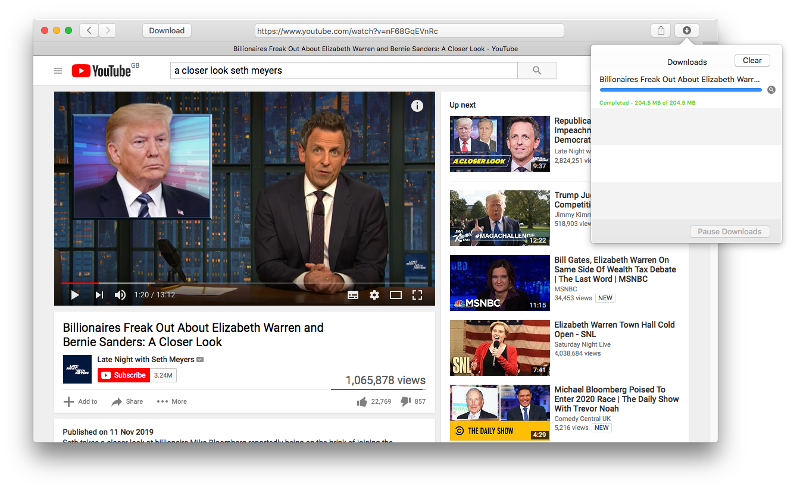The image size is (800, 490).
Task: Open the video settings gear
Action: pyautogui.click(x=374, y=295)
